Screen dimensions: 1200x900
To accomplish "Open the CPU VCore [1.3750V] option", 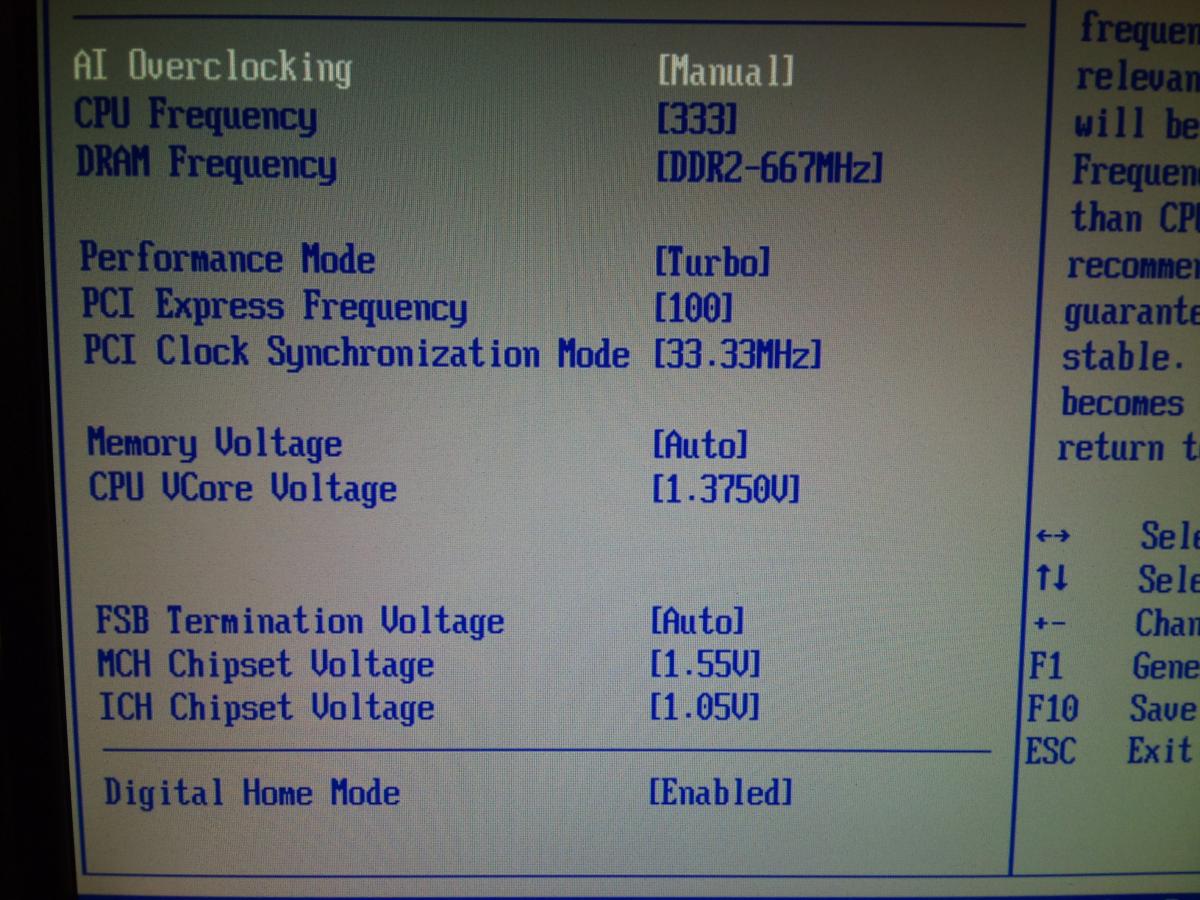I will 725,489.
